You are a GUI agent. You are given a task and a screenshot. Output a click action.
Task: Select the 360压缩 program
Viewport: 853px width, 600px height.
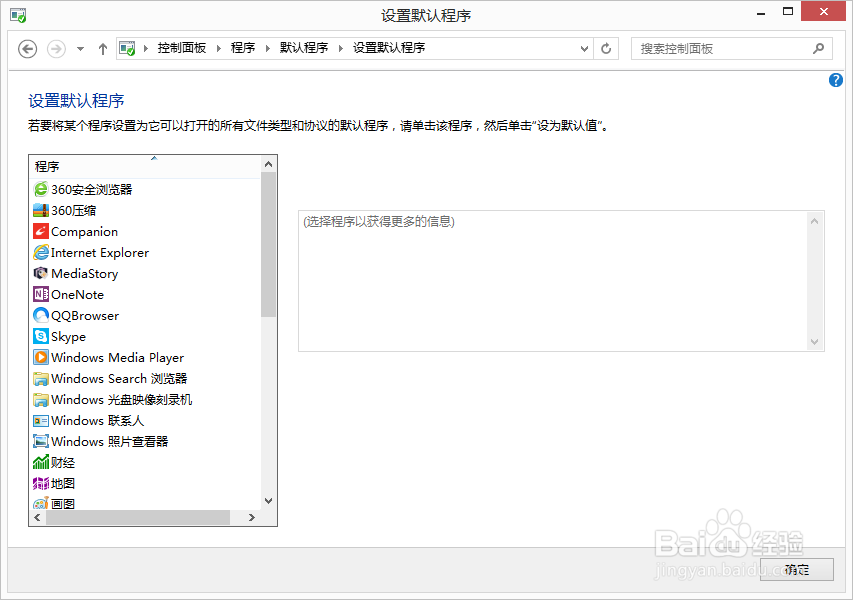70,210
